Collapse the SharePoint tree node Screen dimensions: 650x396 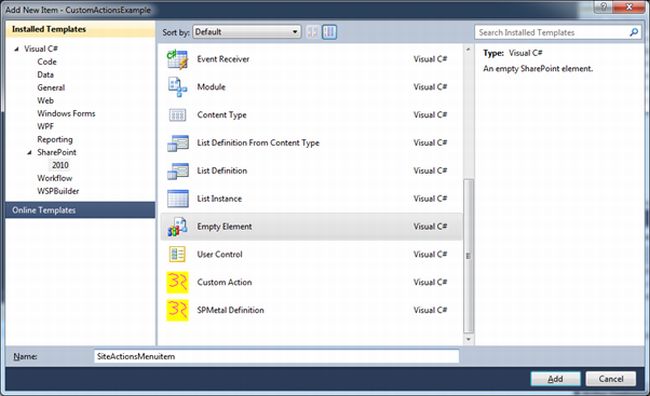click(x=29, y=153)
